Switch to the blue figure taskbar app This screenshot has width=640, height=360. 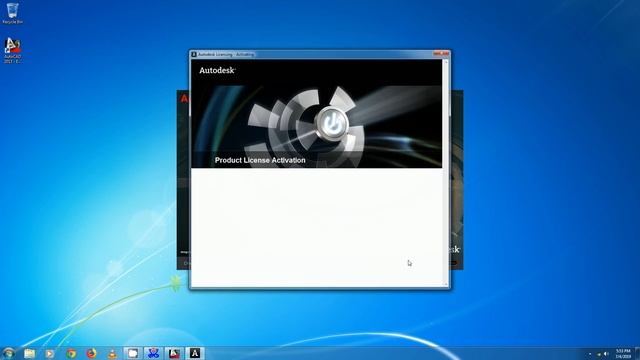tap(153, 353)
